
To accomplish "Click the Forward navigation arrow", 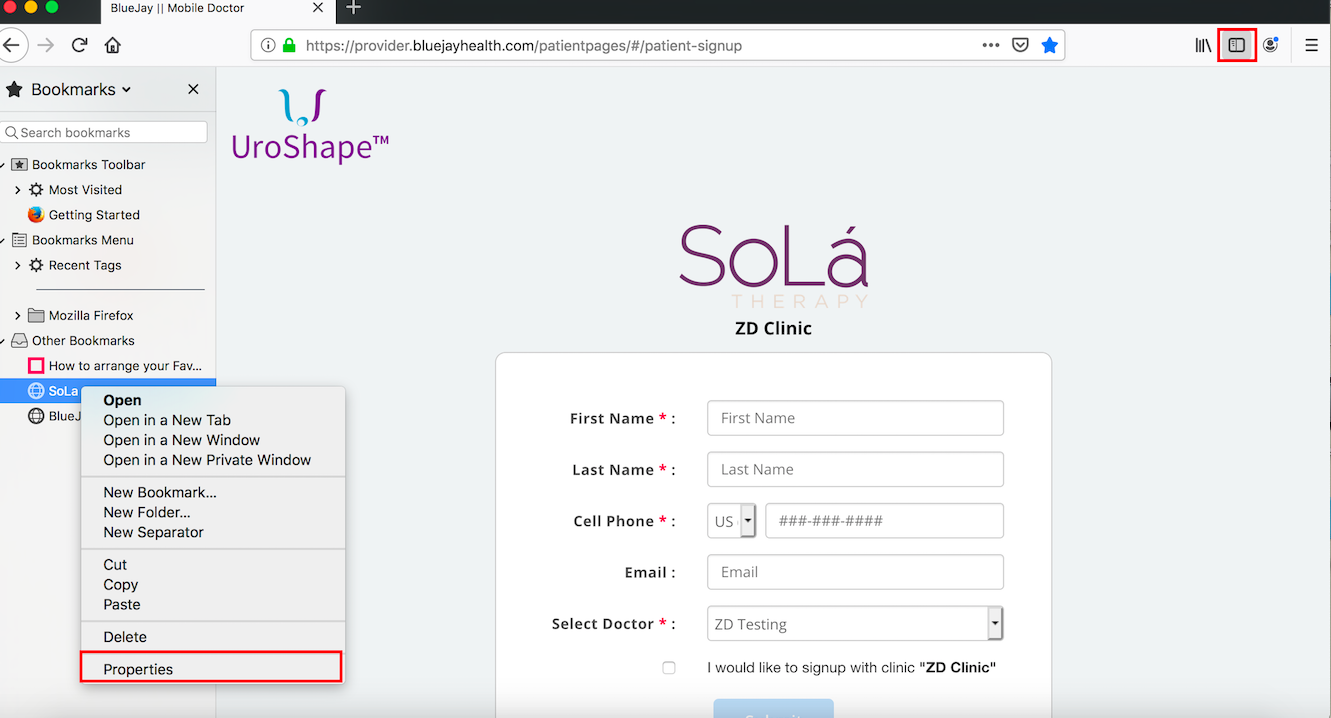I will pyautogui.click(x=45, y=45).
